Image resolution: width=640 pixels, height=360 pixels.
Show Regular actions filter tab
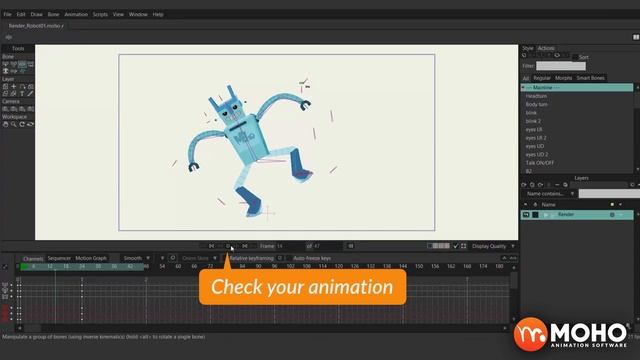542,78
